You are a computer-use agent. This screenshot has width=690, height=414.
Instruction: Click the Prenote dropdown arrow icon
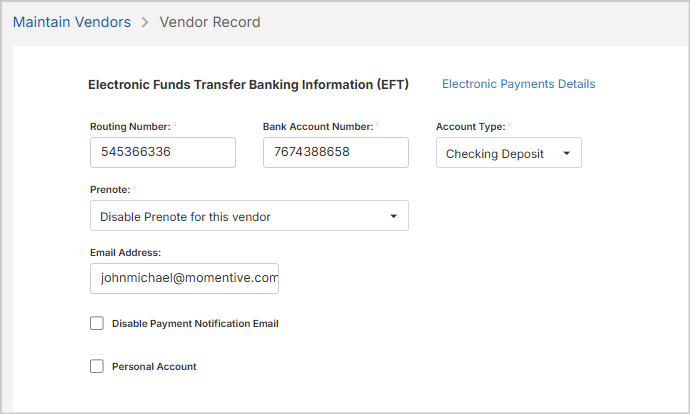pyautogui.click(x=393, y=216)
